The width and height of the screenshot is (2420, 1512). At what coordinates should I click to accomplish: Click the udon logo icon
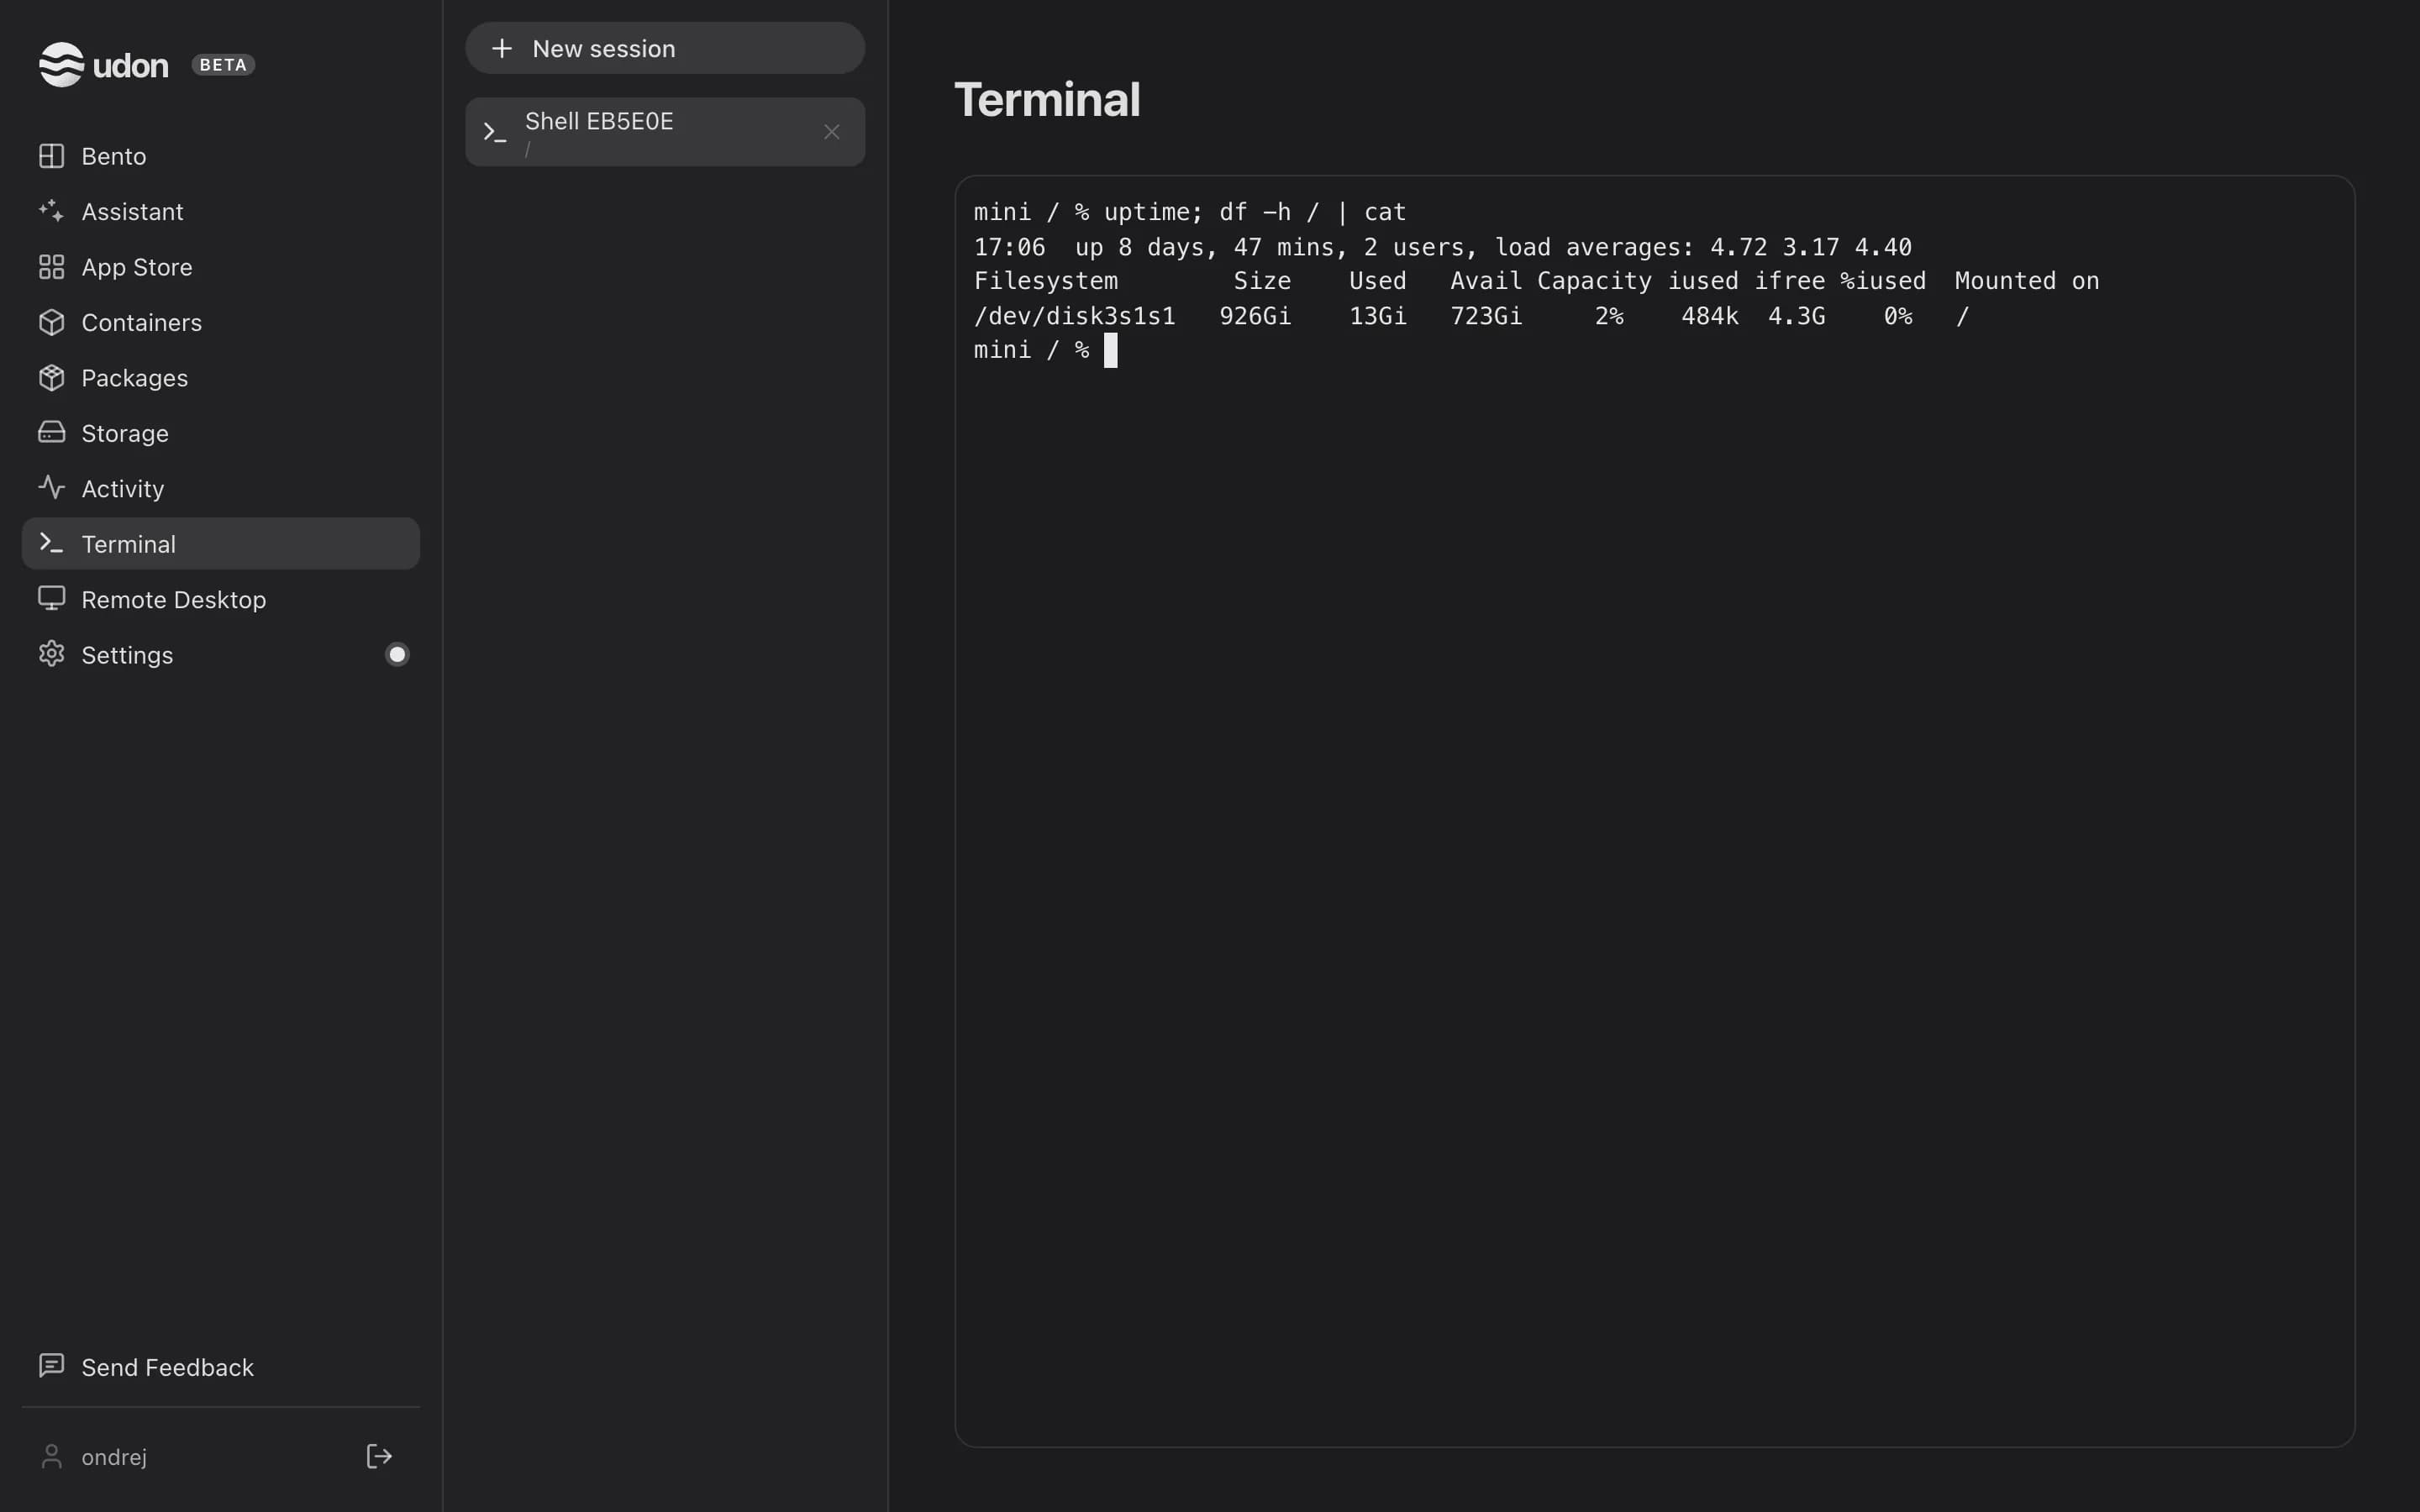coord(61,65)
